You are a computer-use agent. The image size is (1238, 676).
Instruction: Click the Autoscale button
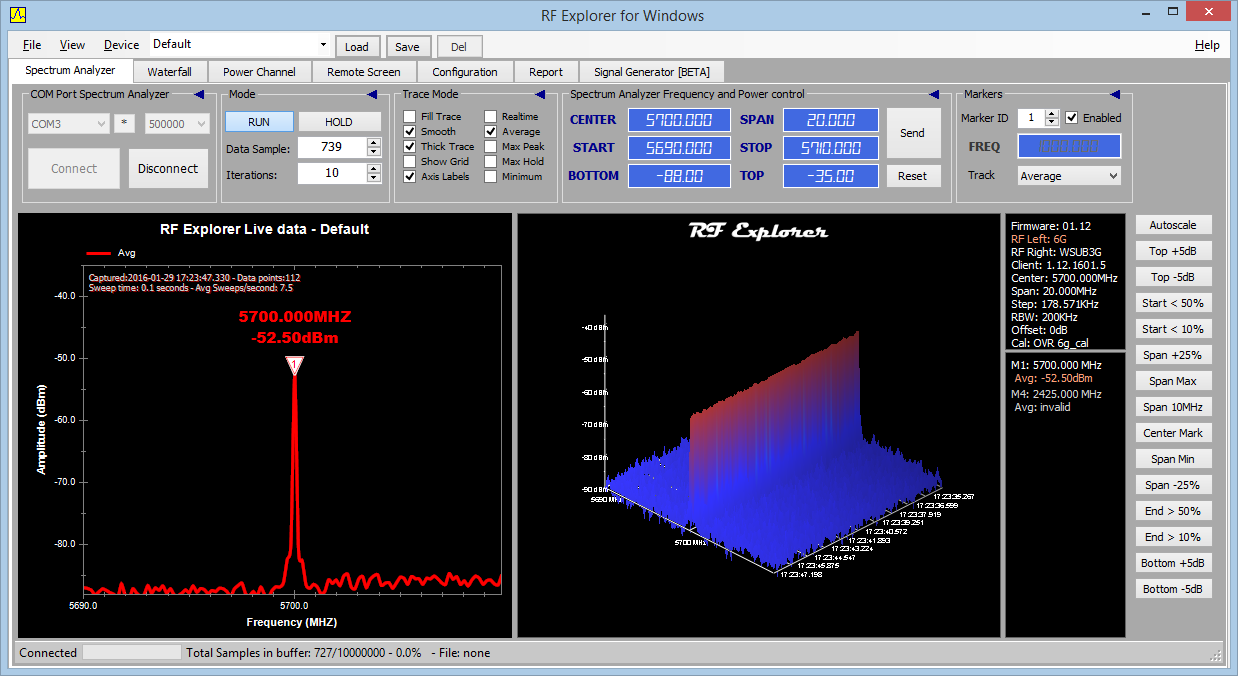pyautogui.click(x=1173, y=225)
